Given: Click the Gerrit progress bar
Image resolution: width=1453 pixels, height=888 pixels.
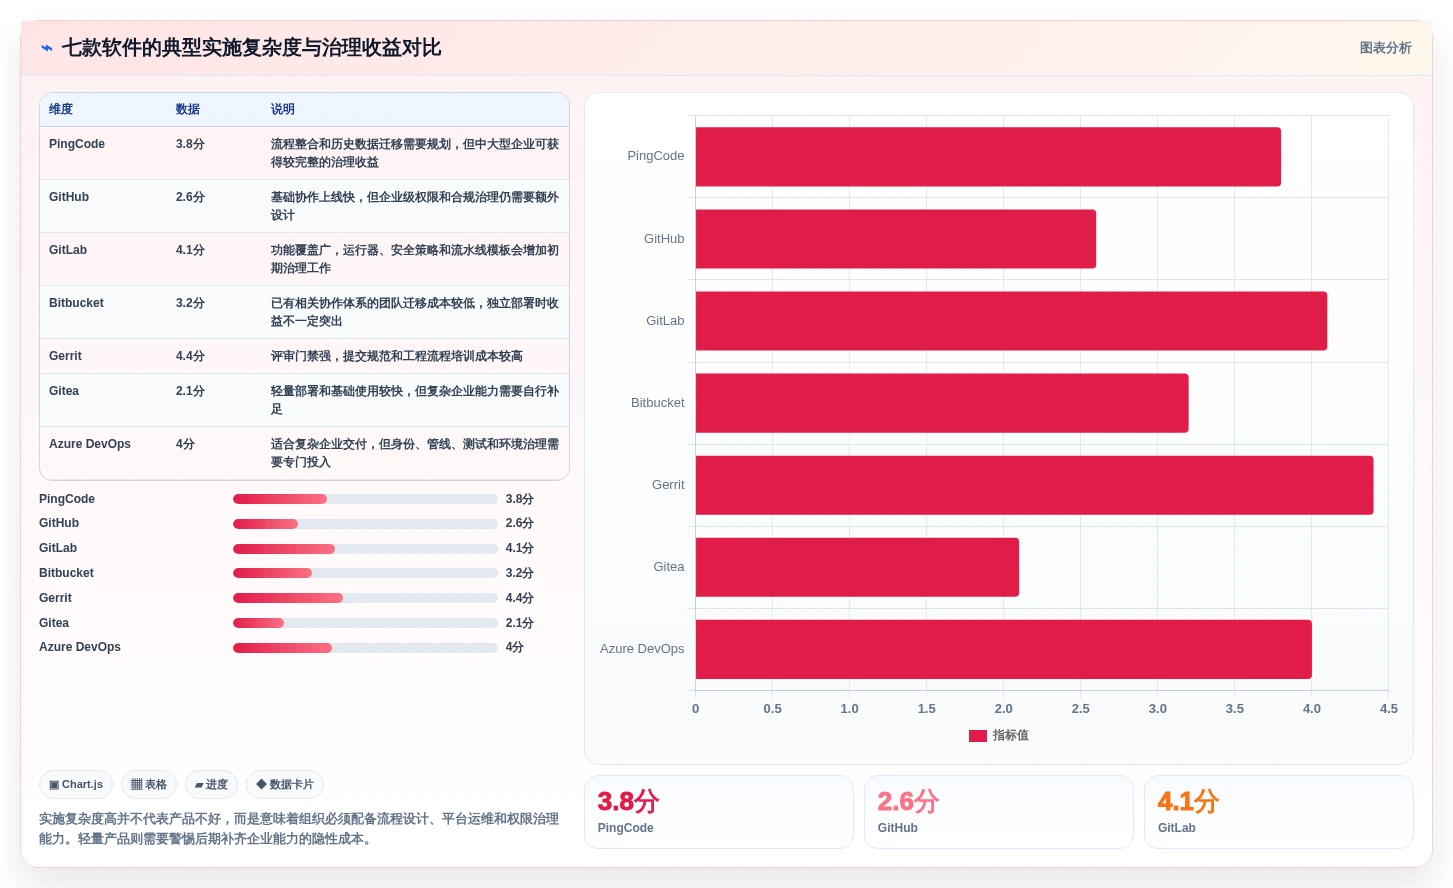Looking at the screenshot, I should 365,598.
